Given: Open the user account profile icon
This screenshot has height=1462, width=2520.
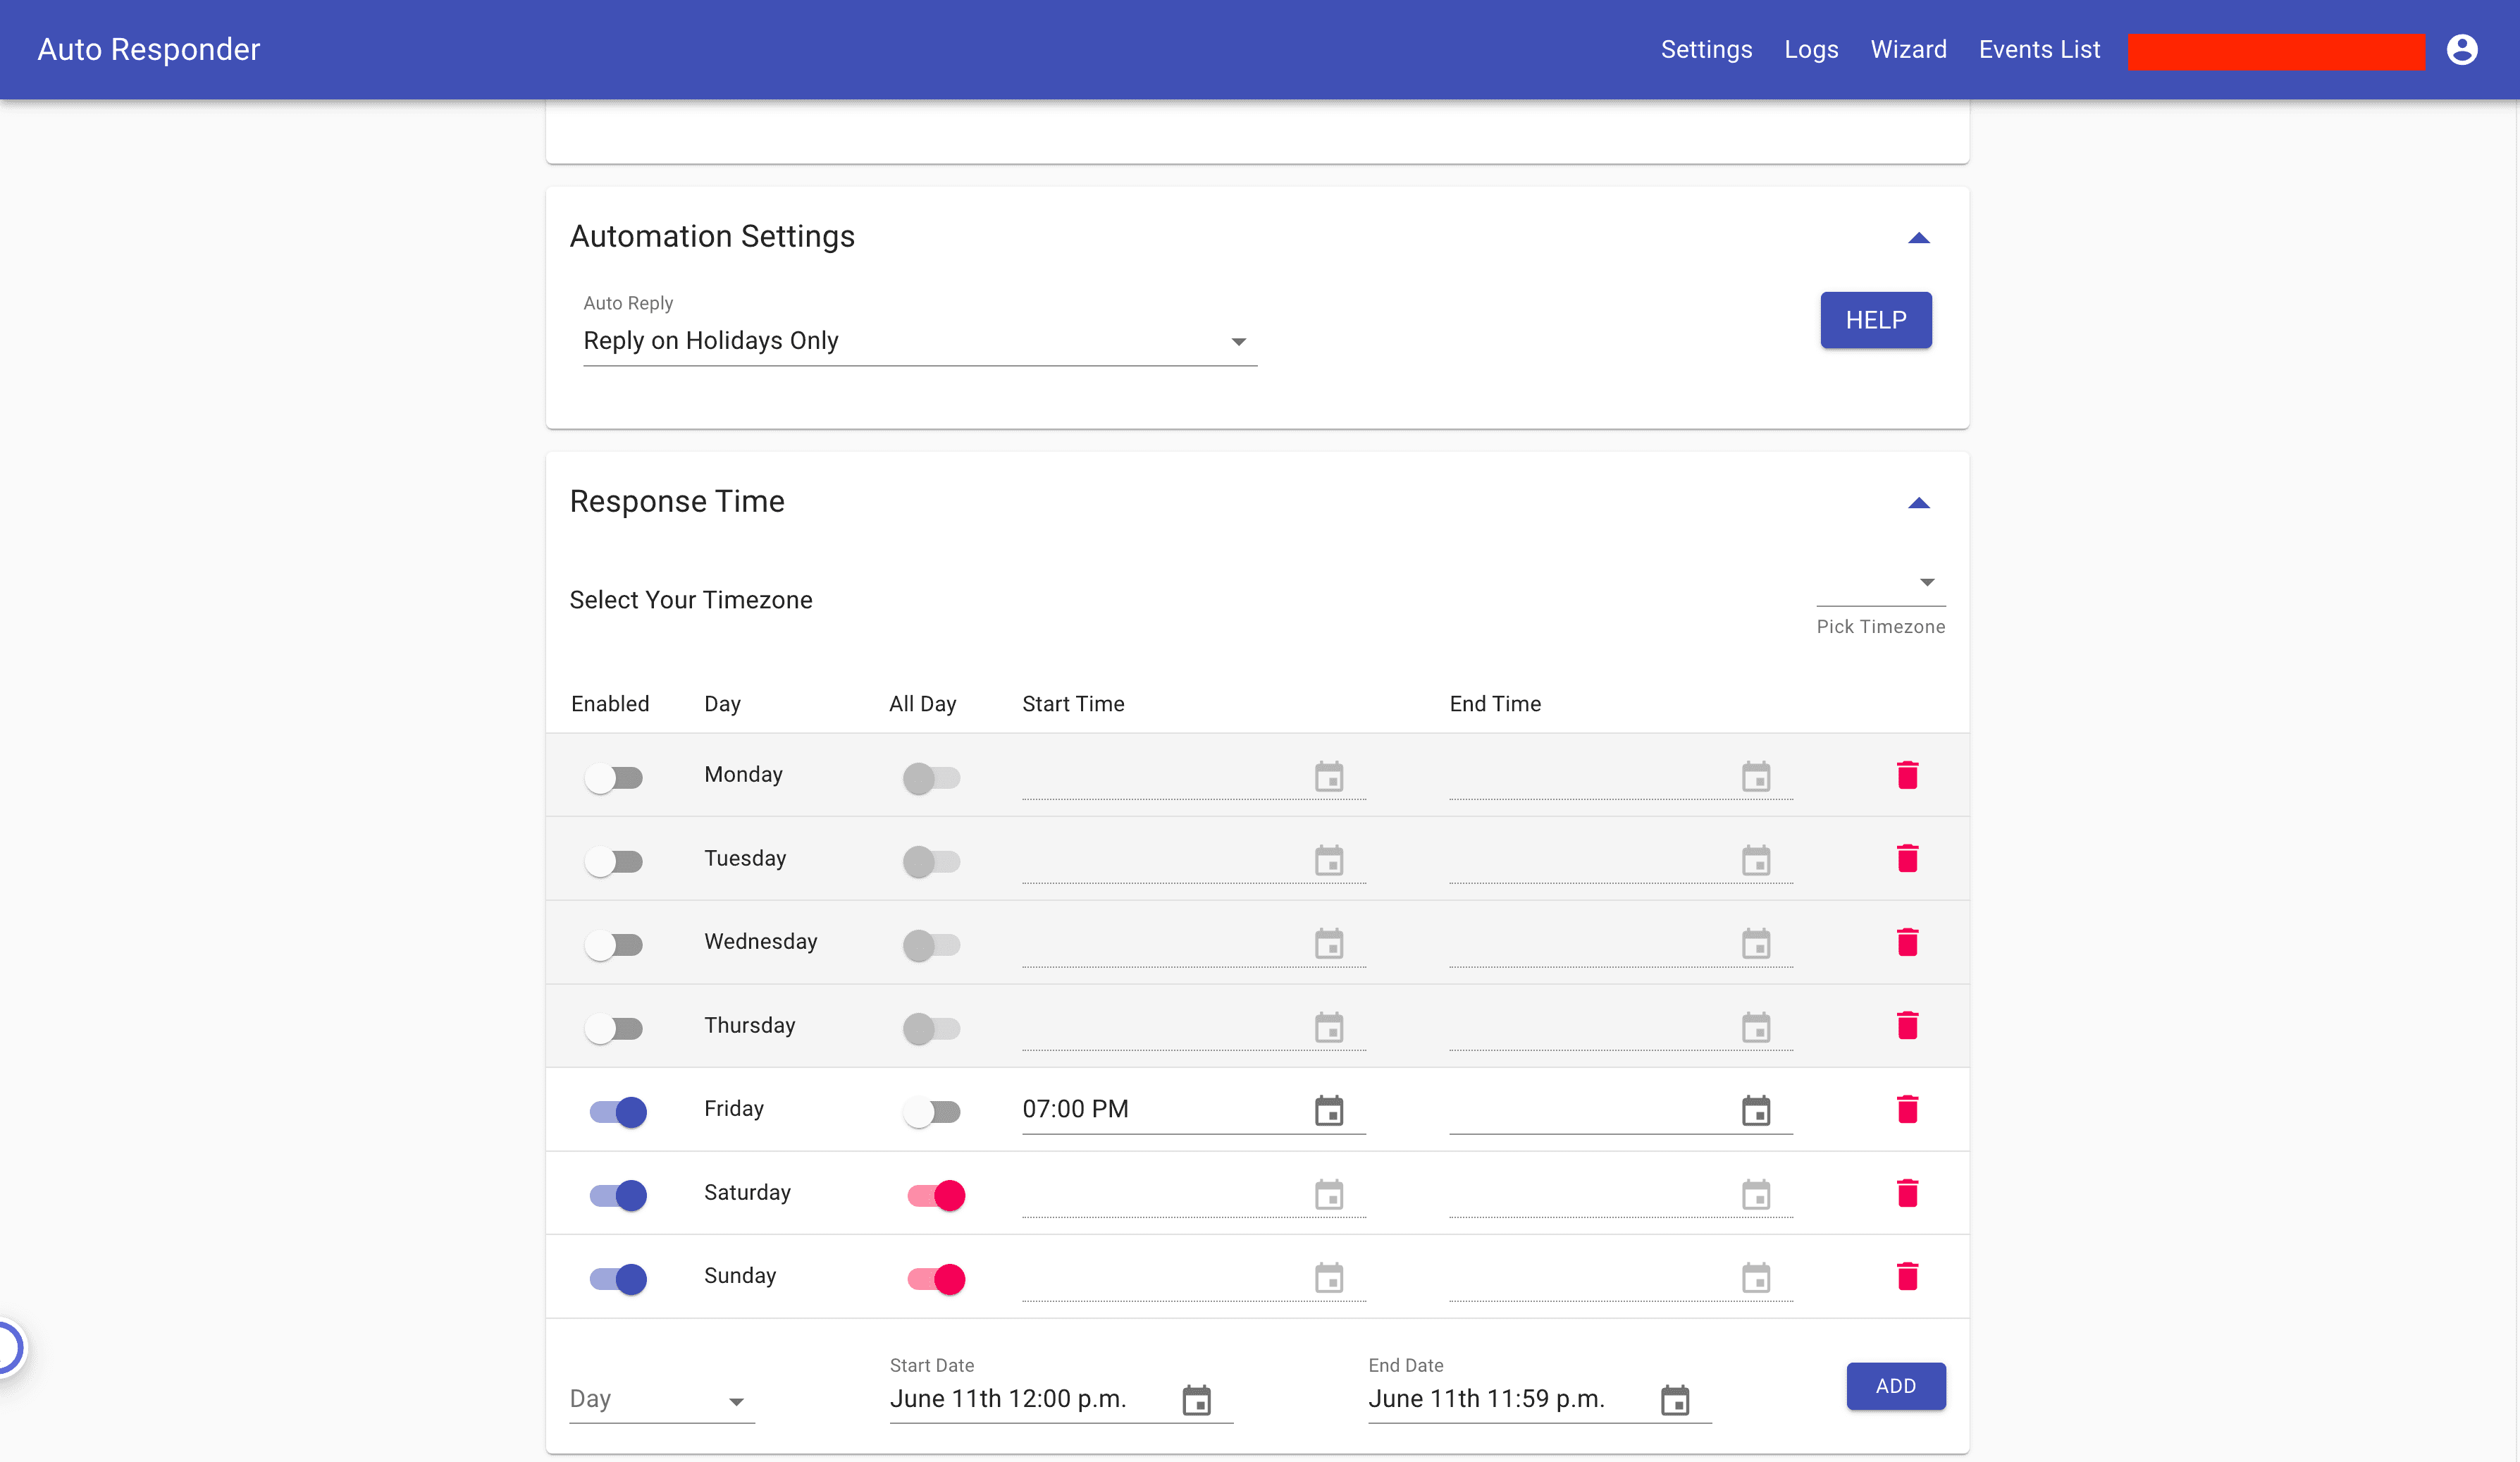Looking at the screenshot, I should click(2462, 49).
